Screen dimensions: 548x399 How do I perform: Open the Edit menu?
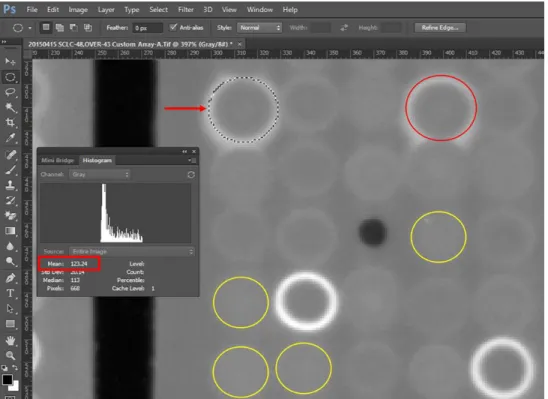pos(53,9)
